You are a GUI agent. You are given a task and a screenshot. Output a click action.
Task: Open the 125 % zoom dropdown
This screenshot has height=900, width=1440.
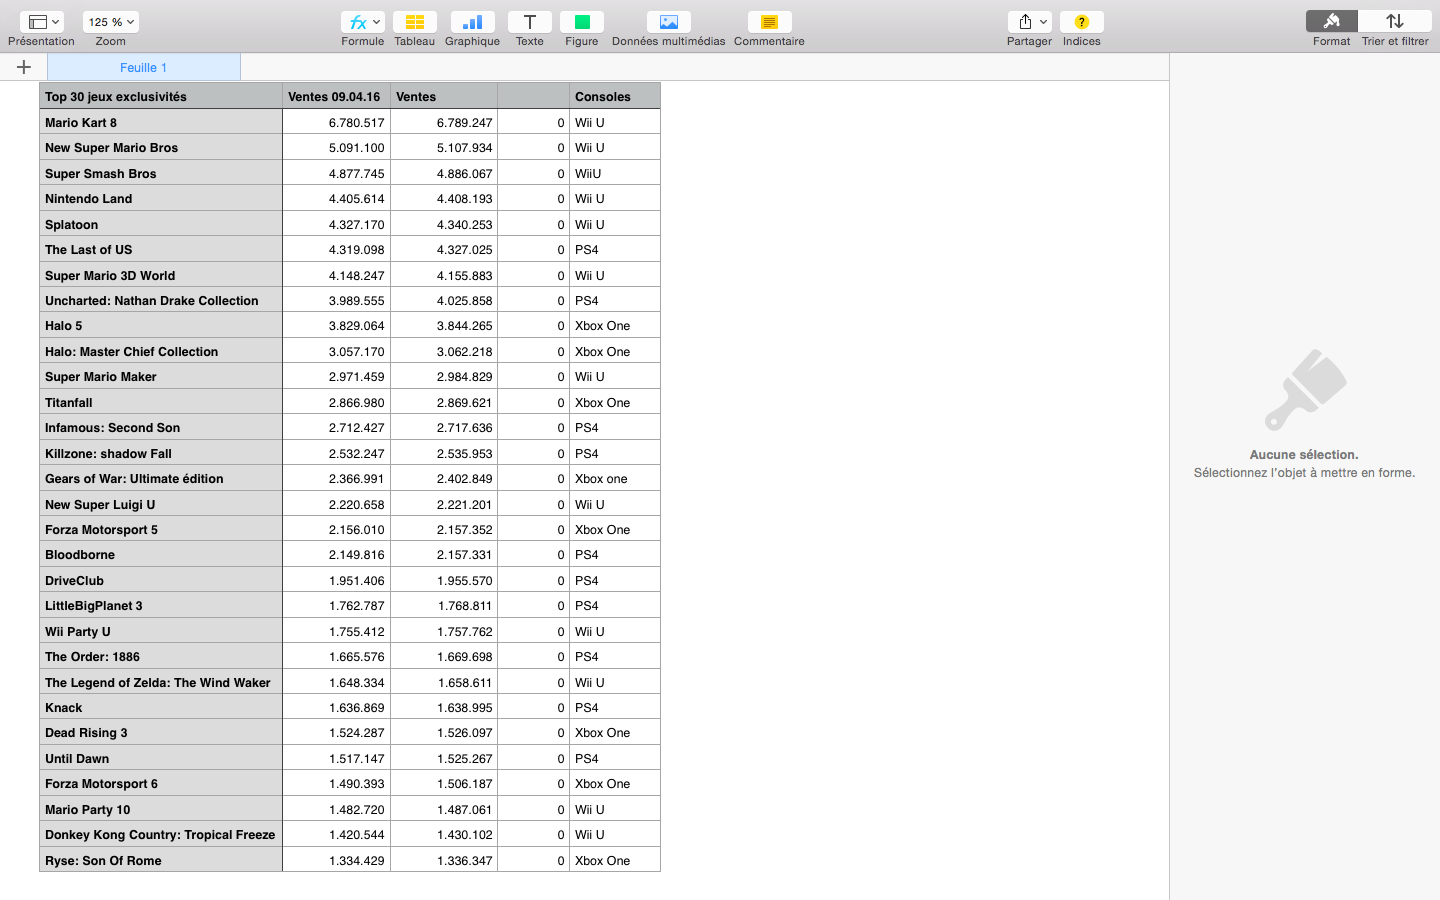coord(111,22)
